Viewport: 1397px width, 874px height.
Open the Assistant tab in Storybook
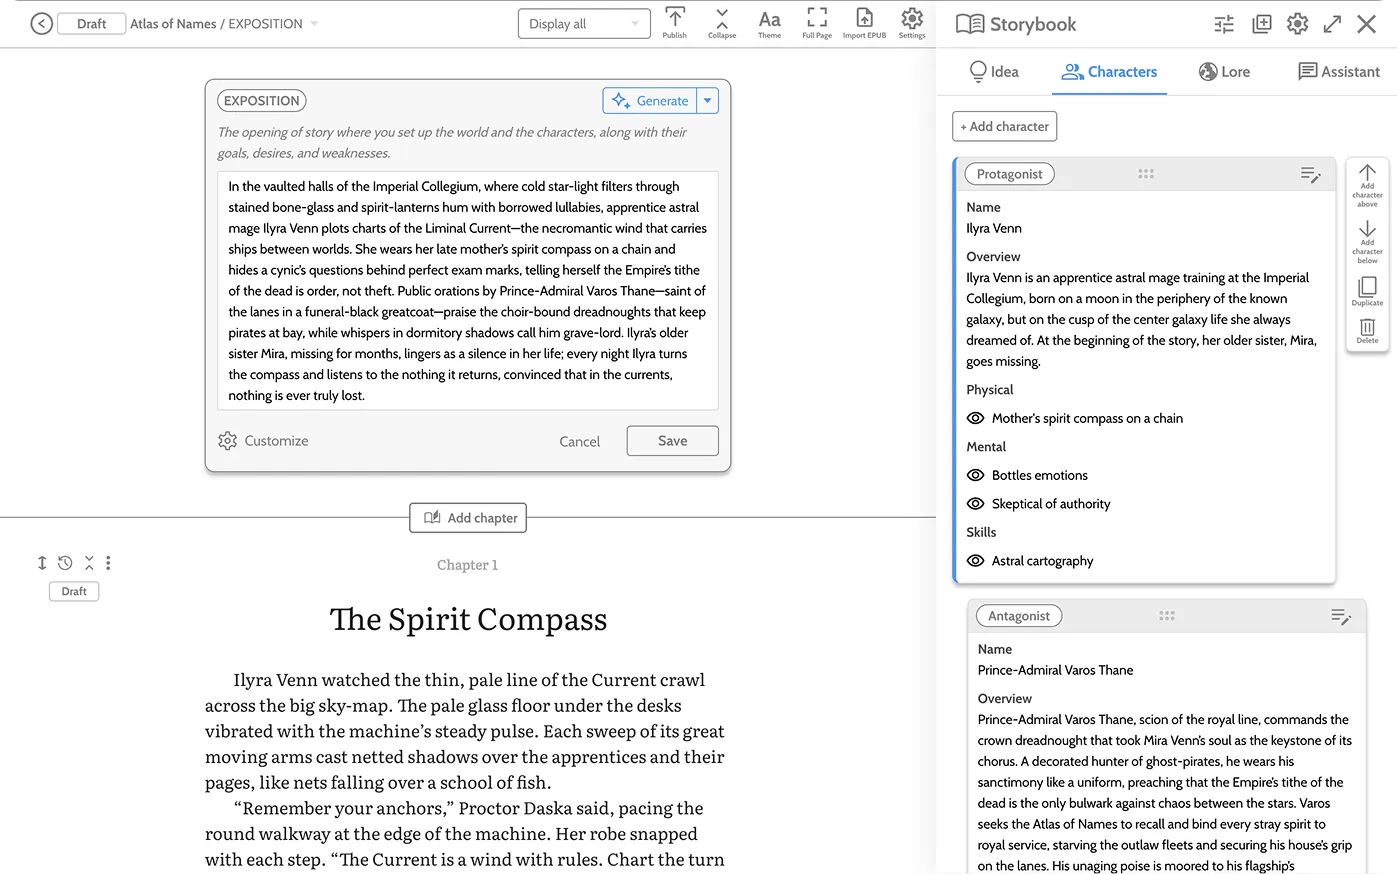[x=1339, y=71]
